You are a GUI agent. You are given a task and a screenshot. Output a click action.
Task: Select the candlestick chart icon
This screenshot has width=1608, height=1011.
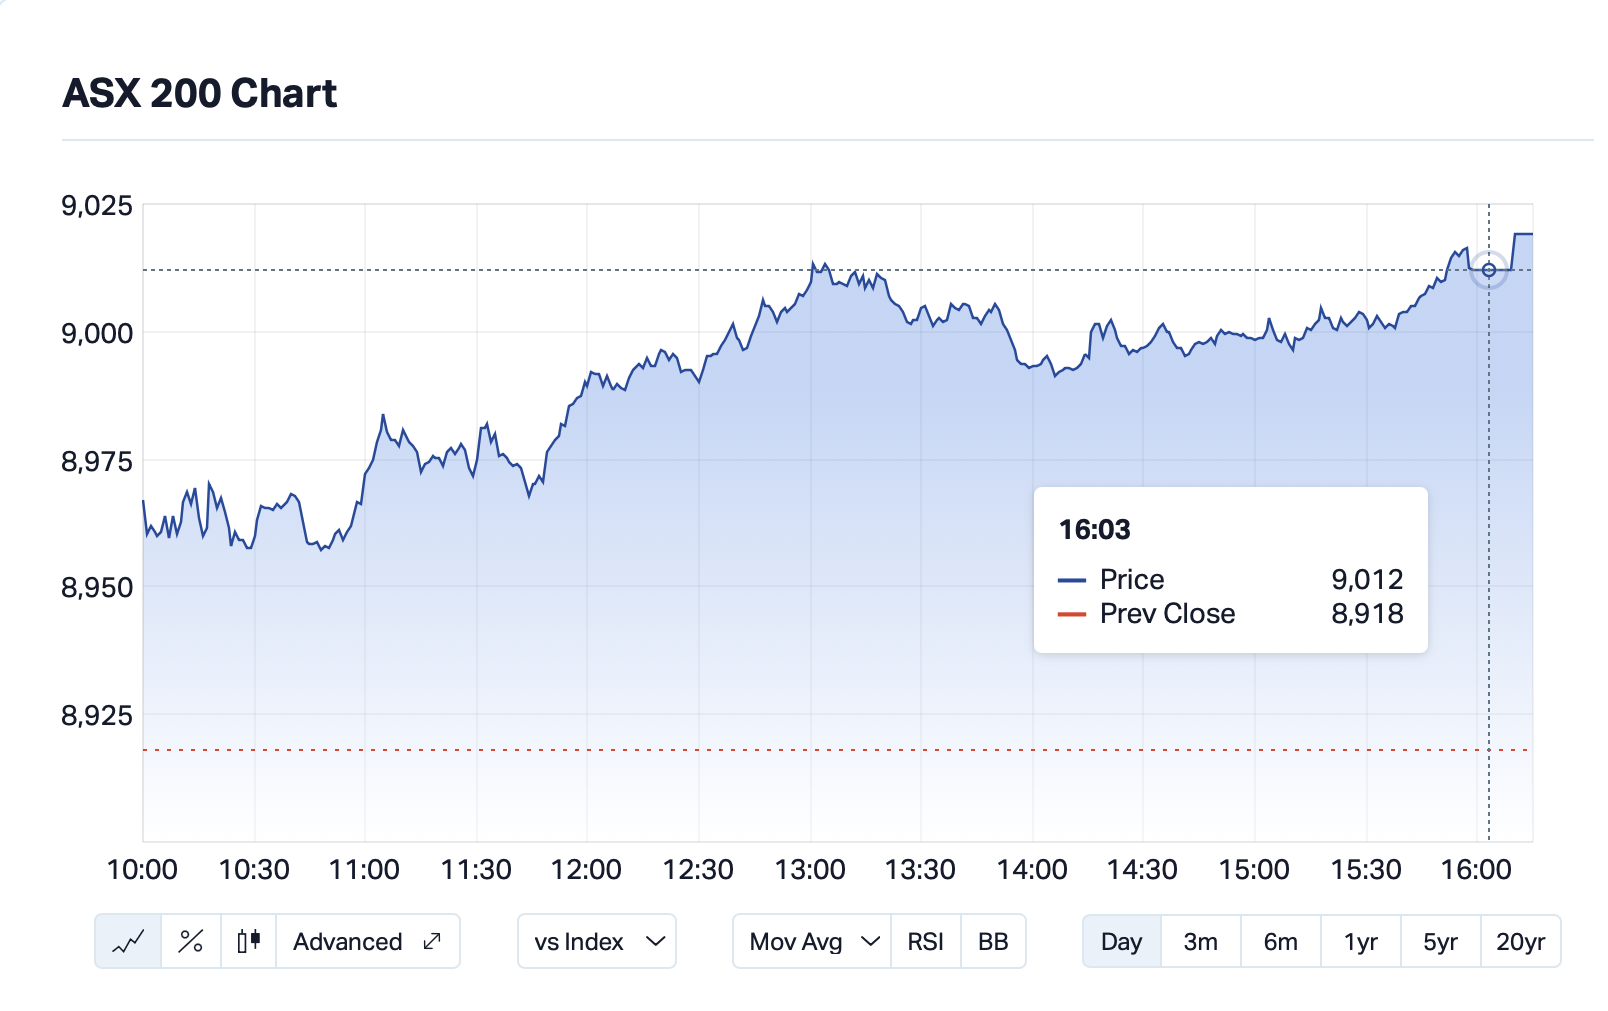(x=249, y=941)
